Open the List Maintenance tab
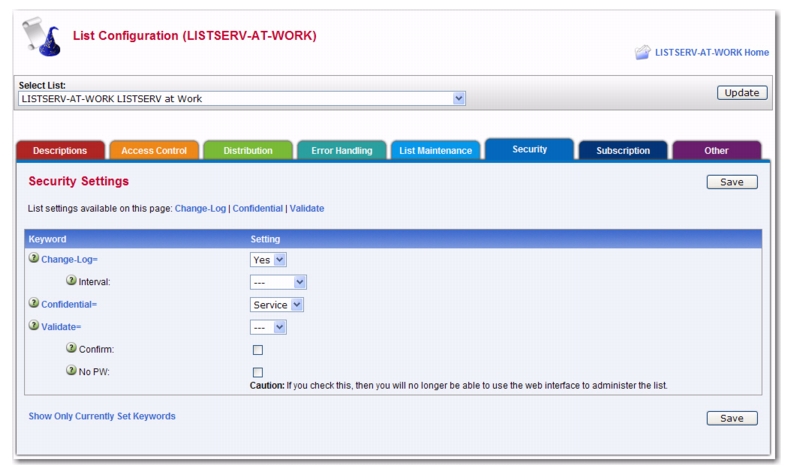This screenshot has width=788, height=475. (436, 150)
